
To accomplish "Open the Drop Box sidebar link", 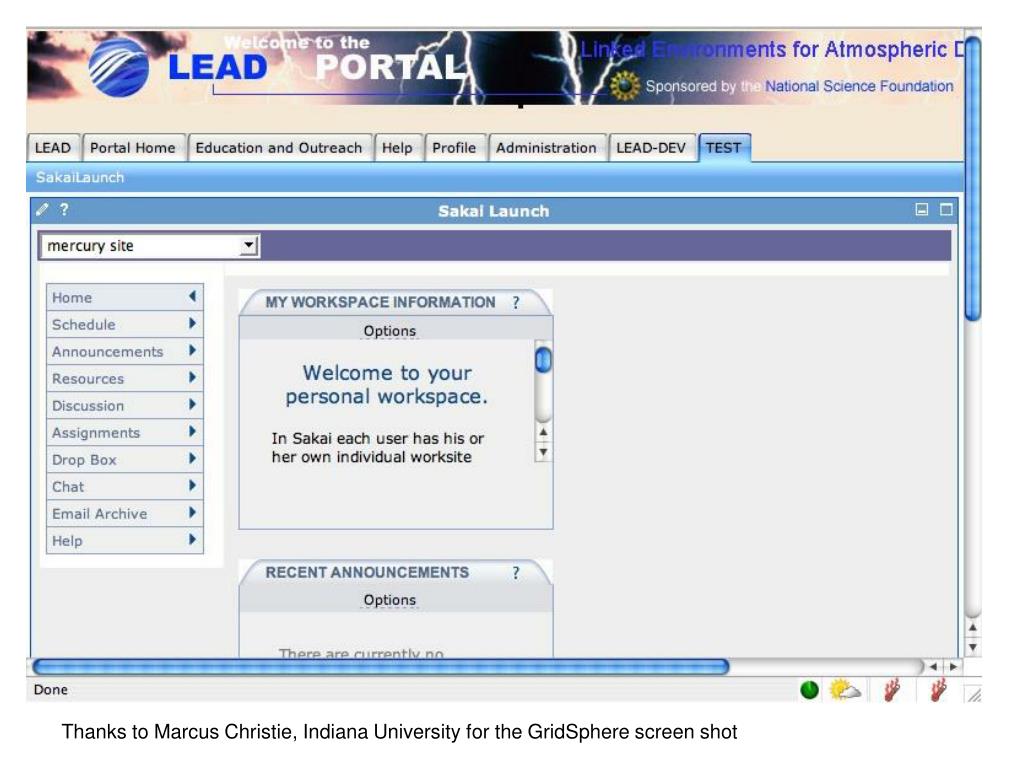I will coord(84,460).
